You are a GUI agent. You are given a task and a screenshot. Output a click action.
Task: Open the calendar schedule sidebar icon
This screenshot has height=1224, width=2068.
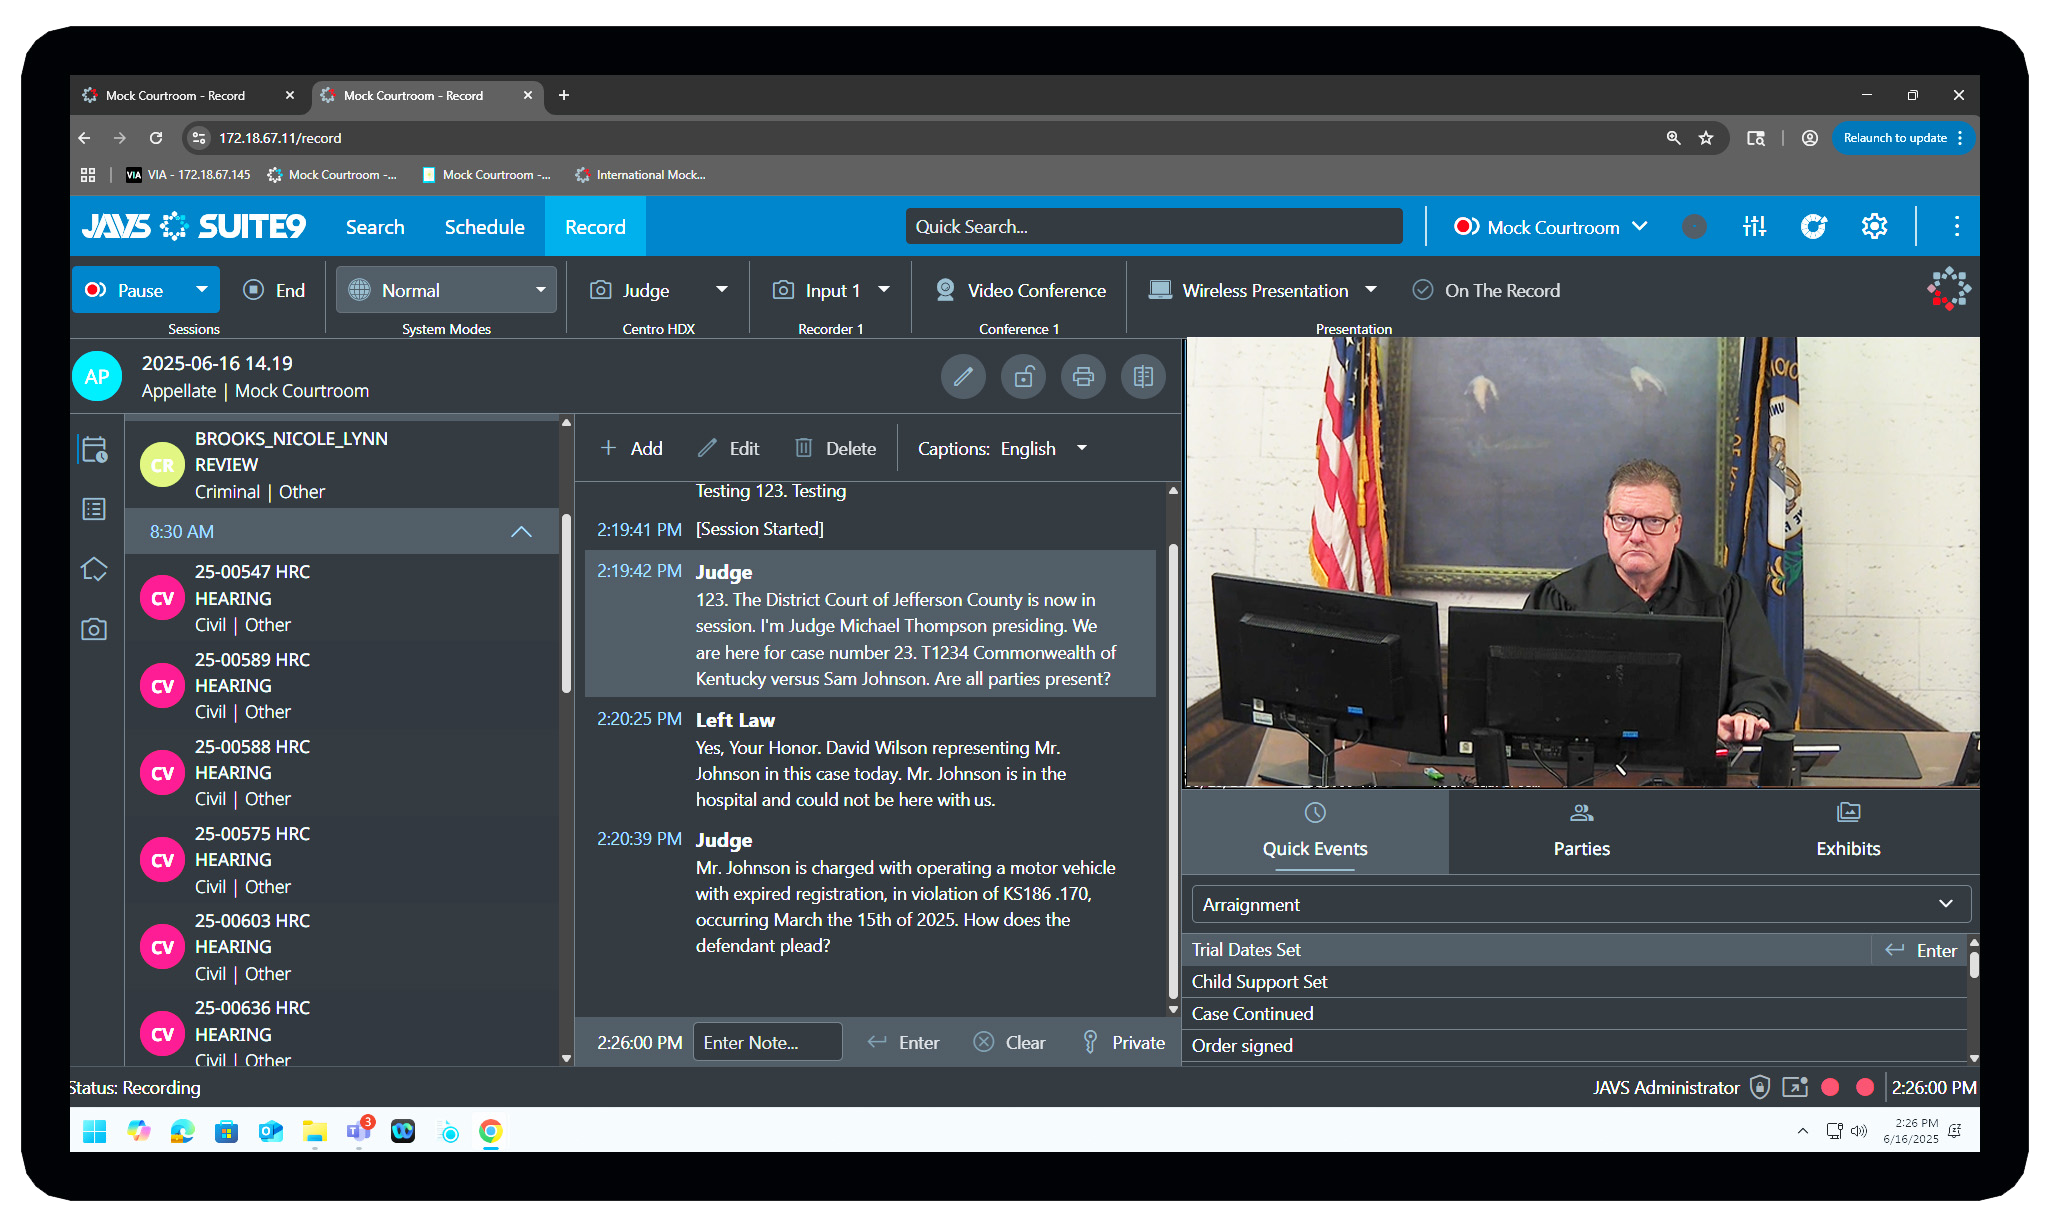coord(94,449)
